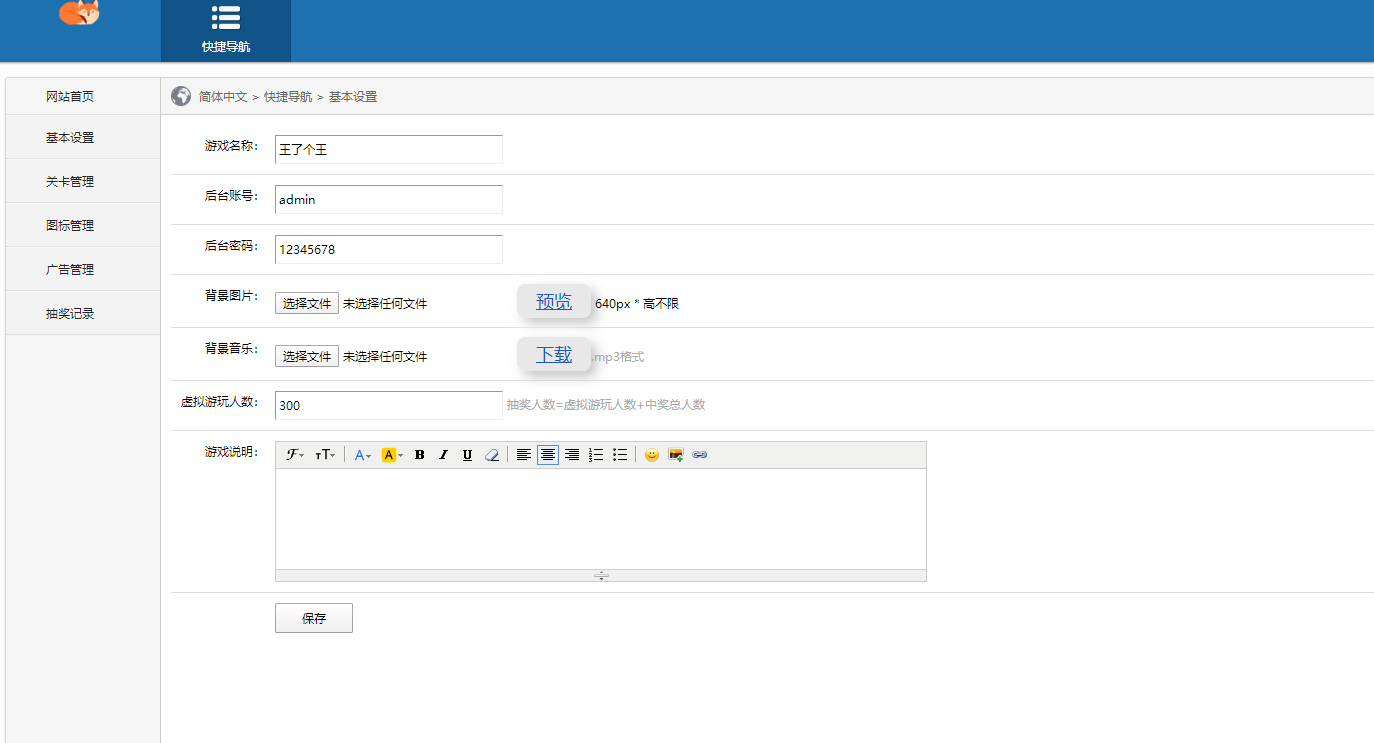The image size is (1374, 743).
Task: Click the eraser clear-formatting icon
Action: click(491, 455)
